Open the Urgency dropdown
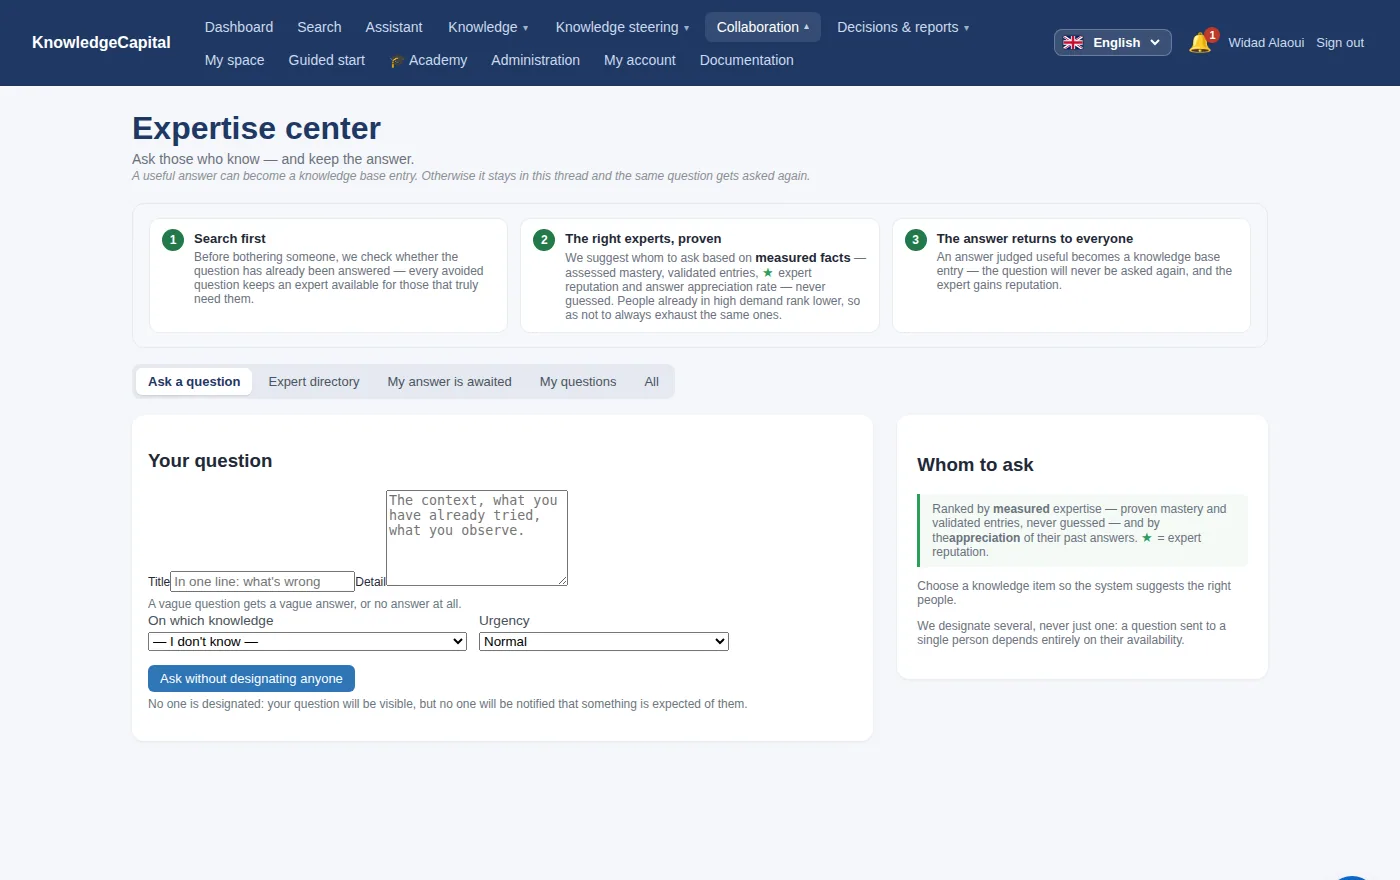 click(x=604, y=641)
